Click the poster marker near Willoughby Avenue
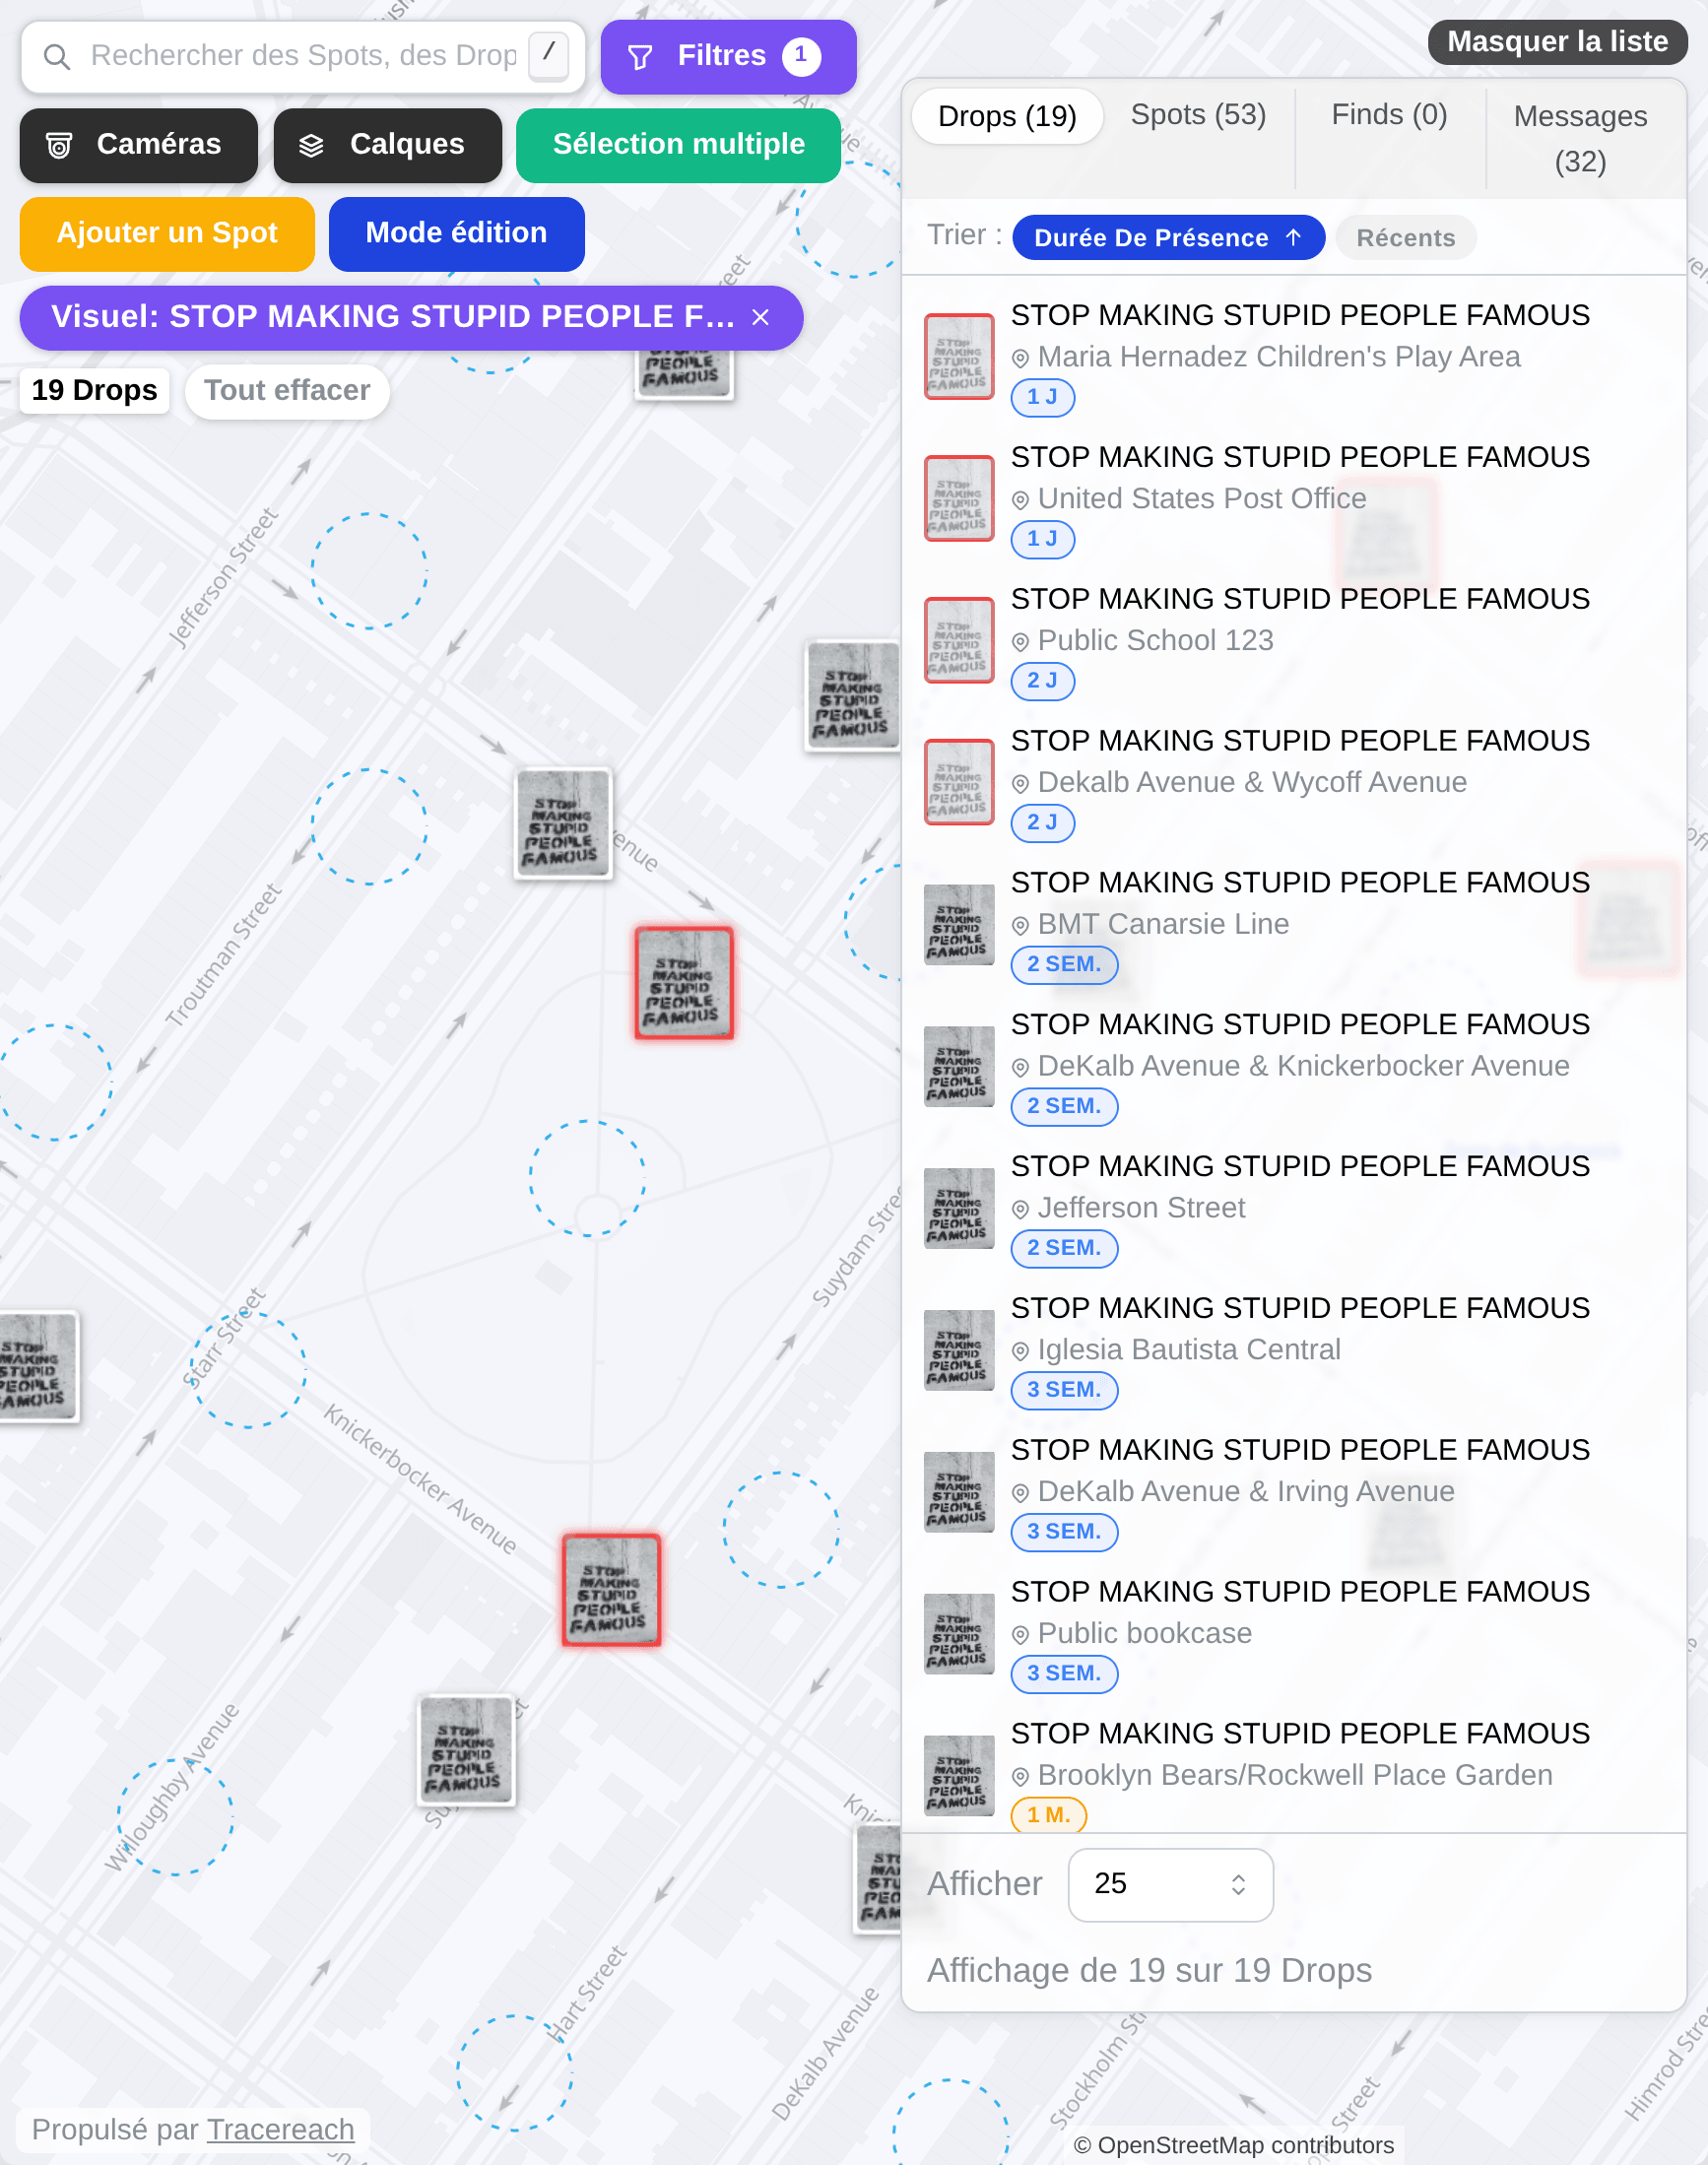Screen dimensions: 1708x2165 [466, 1751]
